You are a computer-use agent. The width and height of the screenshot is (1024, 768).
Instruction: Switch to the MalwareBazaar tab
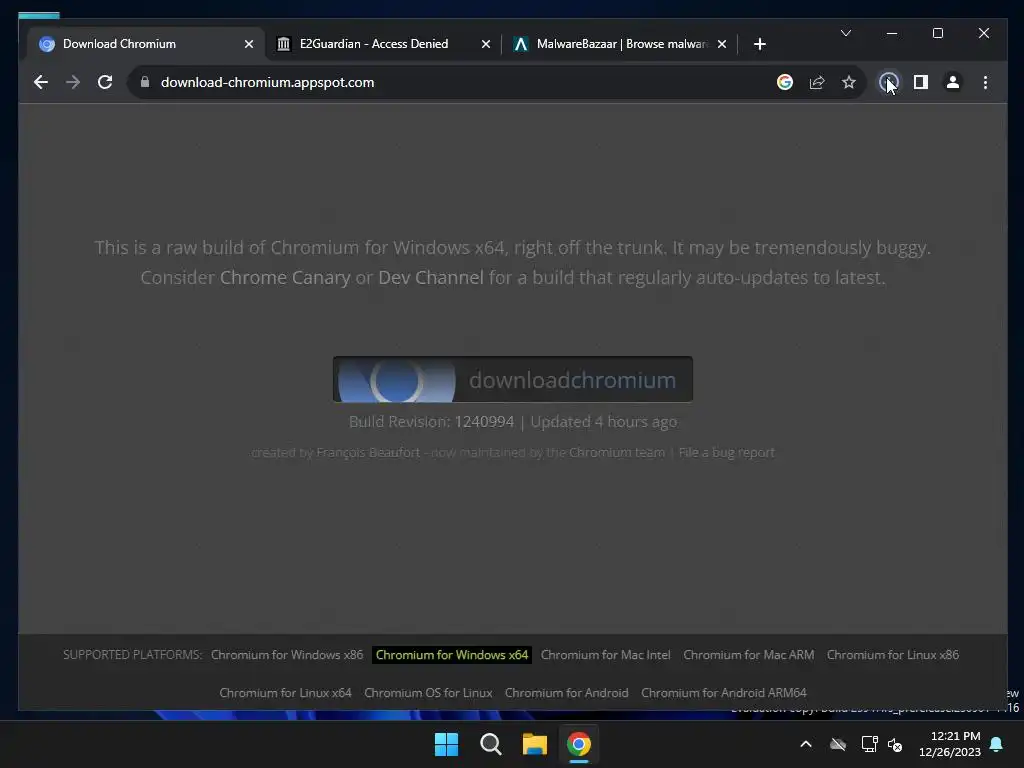pyautogui.click(x=620, y=44)
